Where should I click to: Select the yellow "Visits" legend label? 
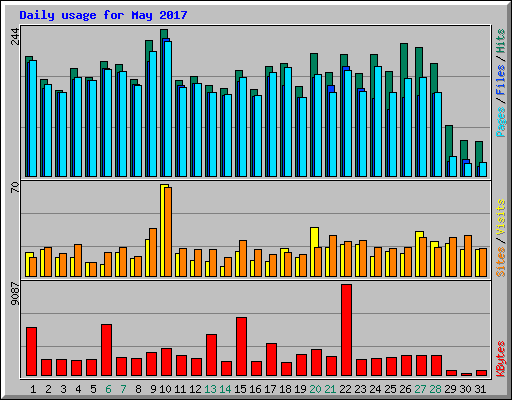click(x=500, y=218)
